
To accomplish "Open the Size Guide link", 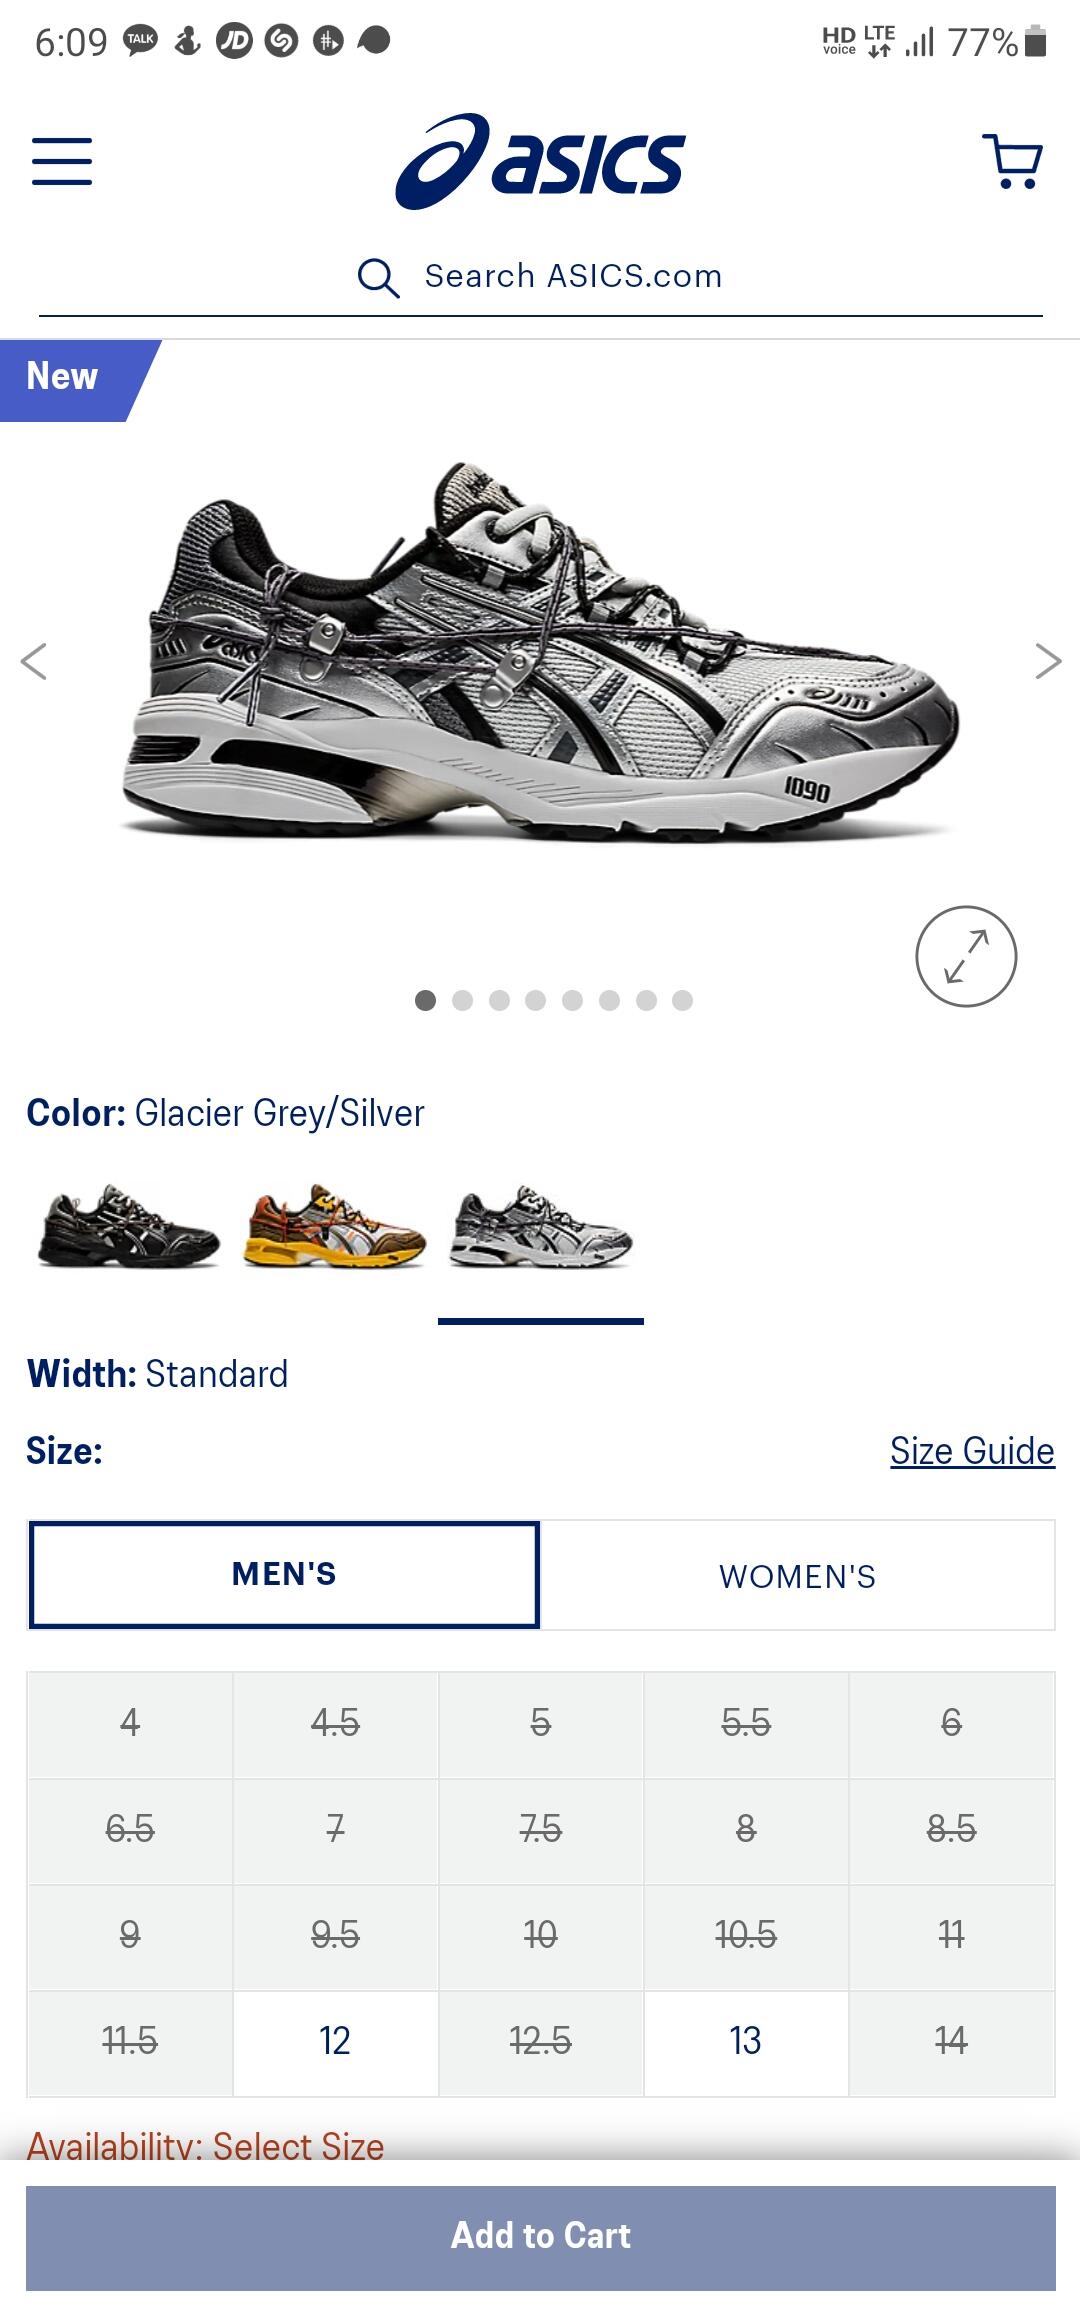I will pos(972,1451).
